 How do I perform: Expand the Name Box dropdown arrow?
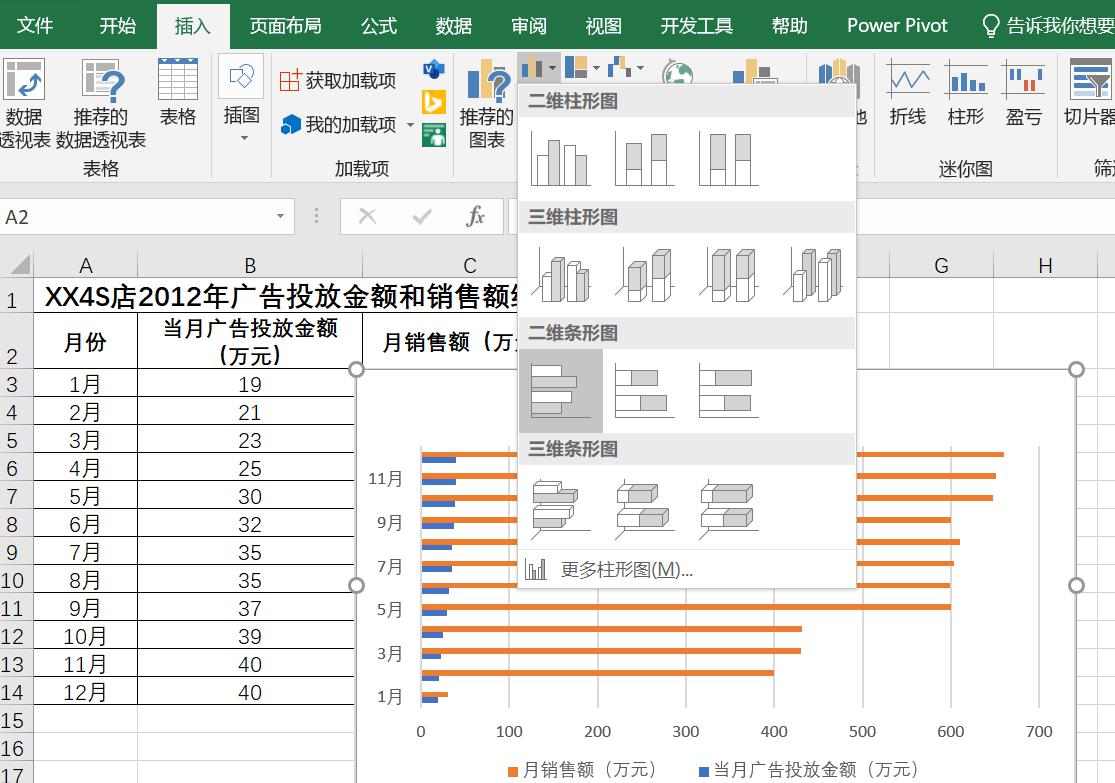[280, 216]
